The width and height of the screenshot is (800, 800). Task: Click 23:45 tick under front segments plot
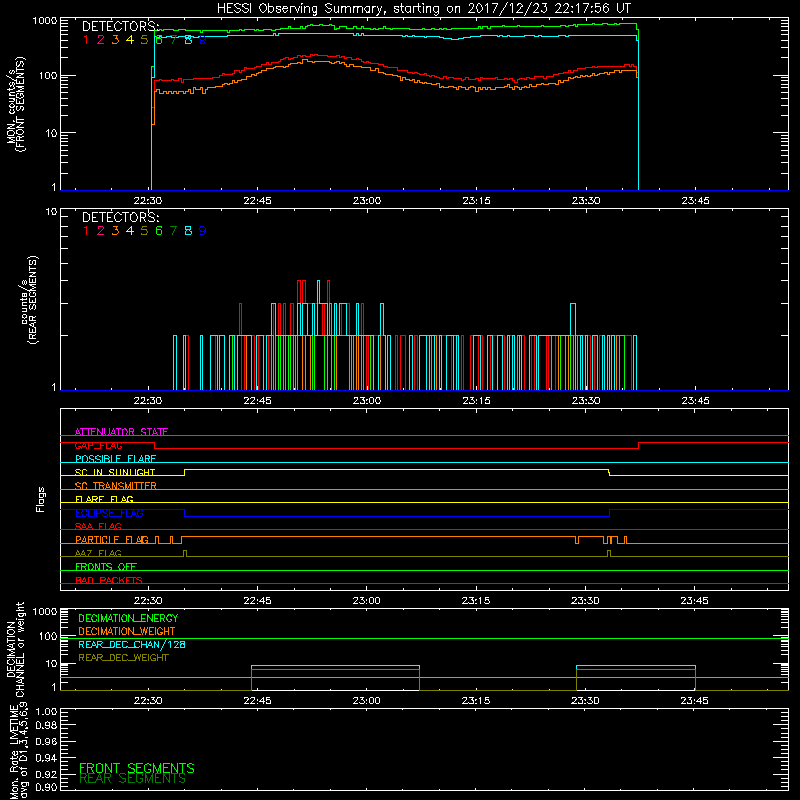tap(695, 201)
